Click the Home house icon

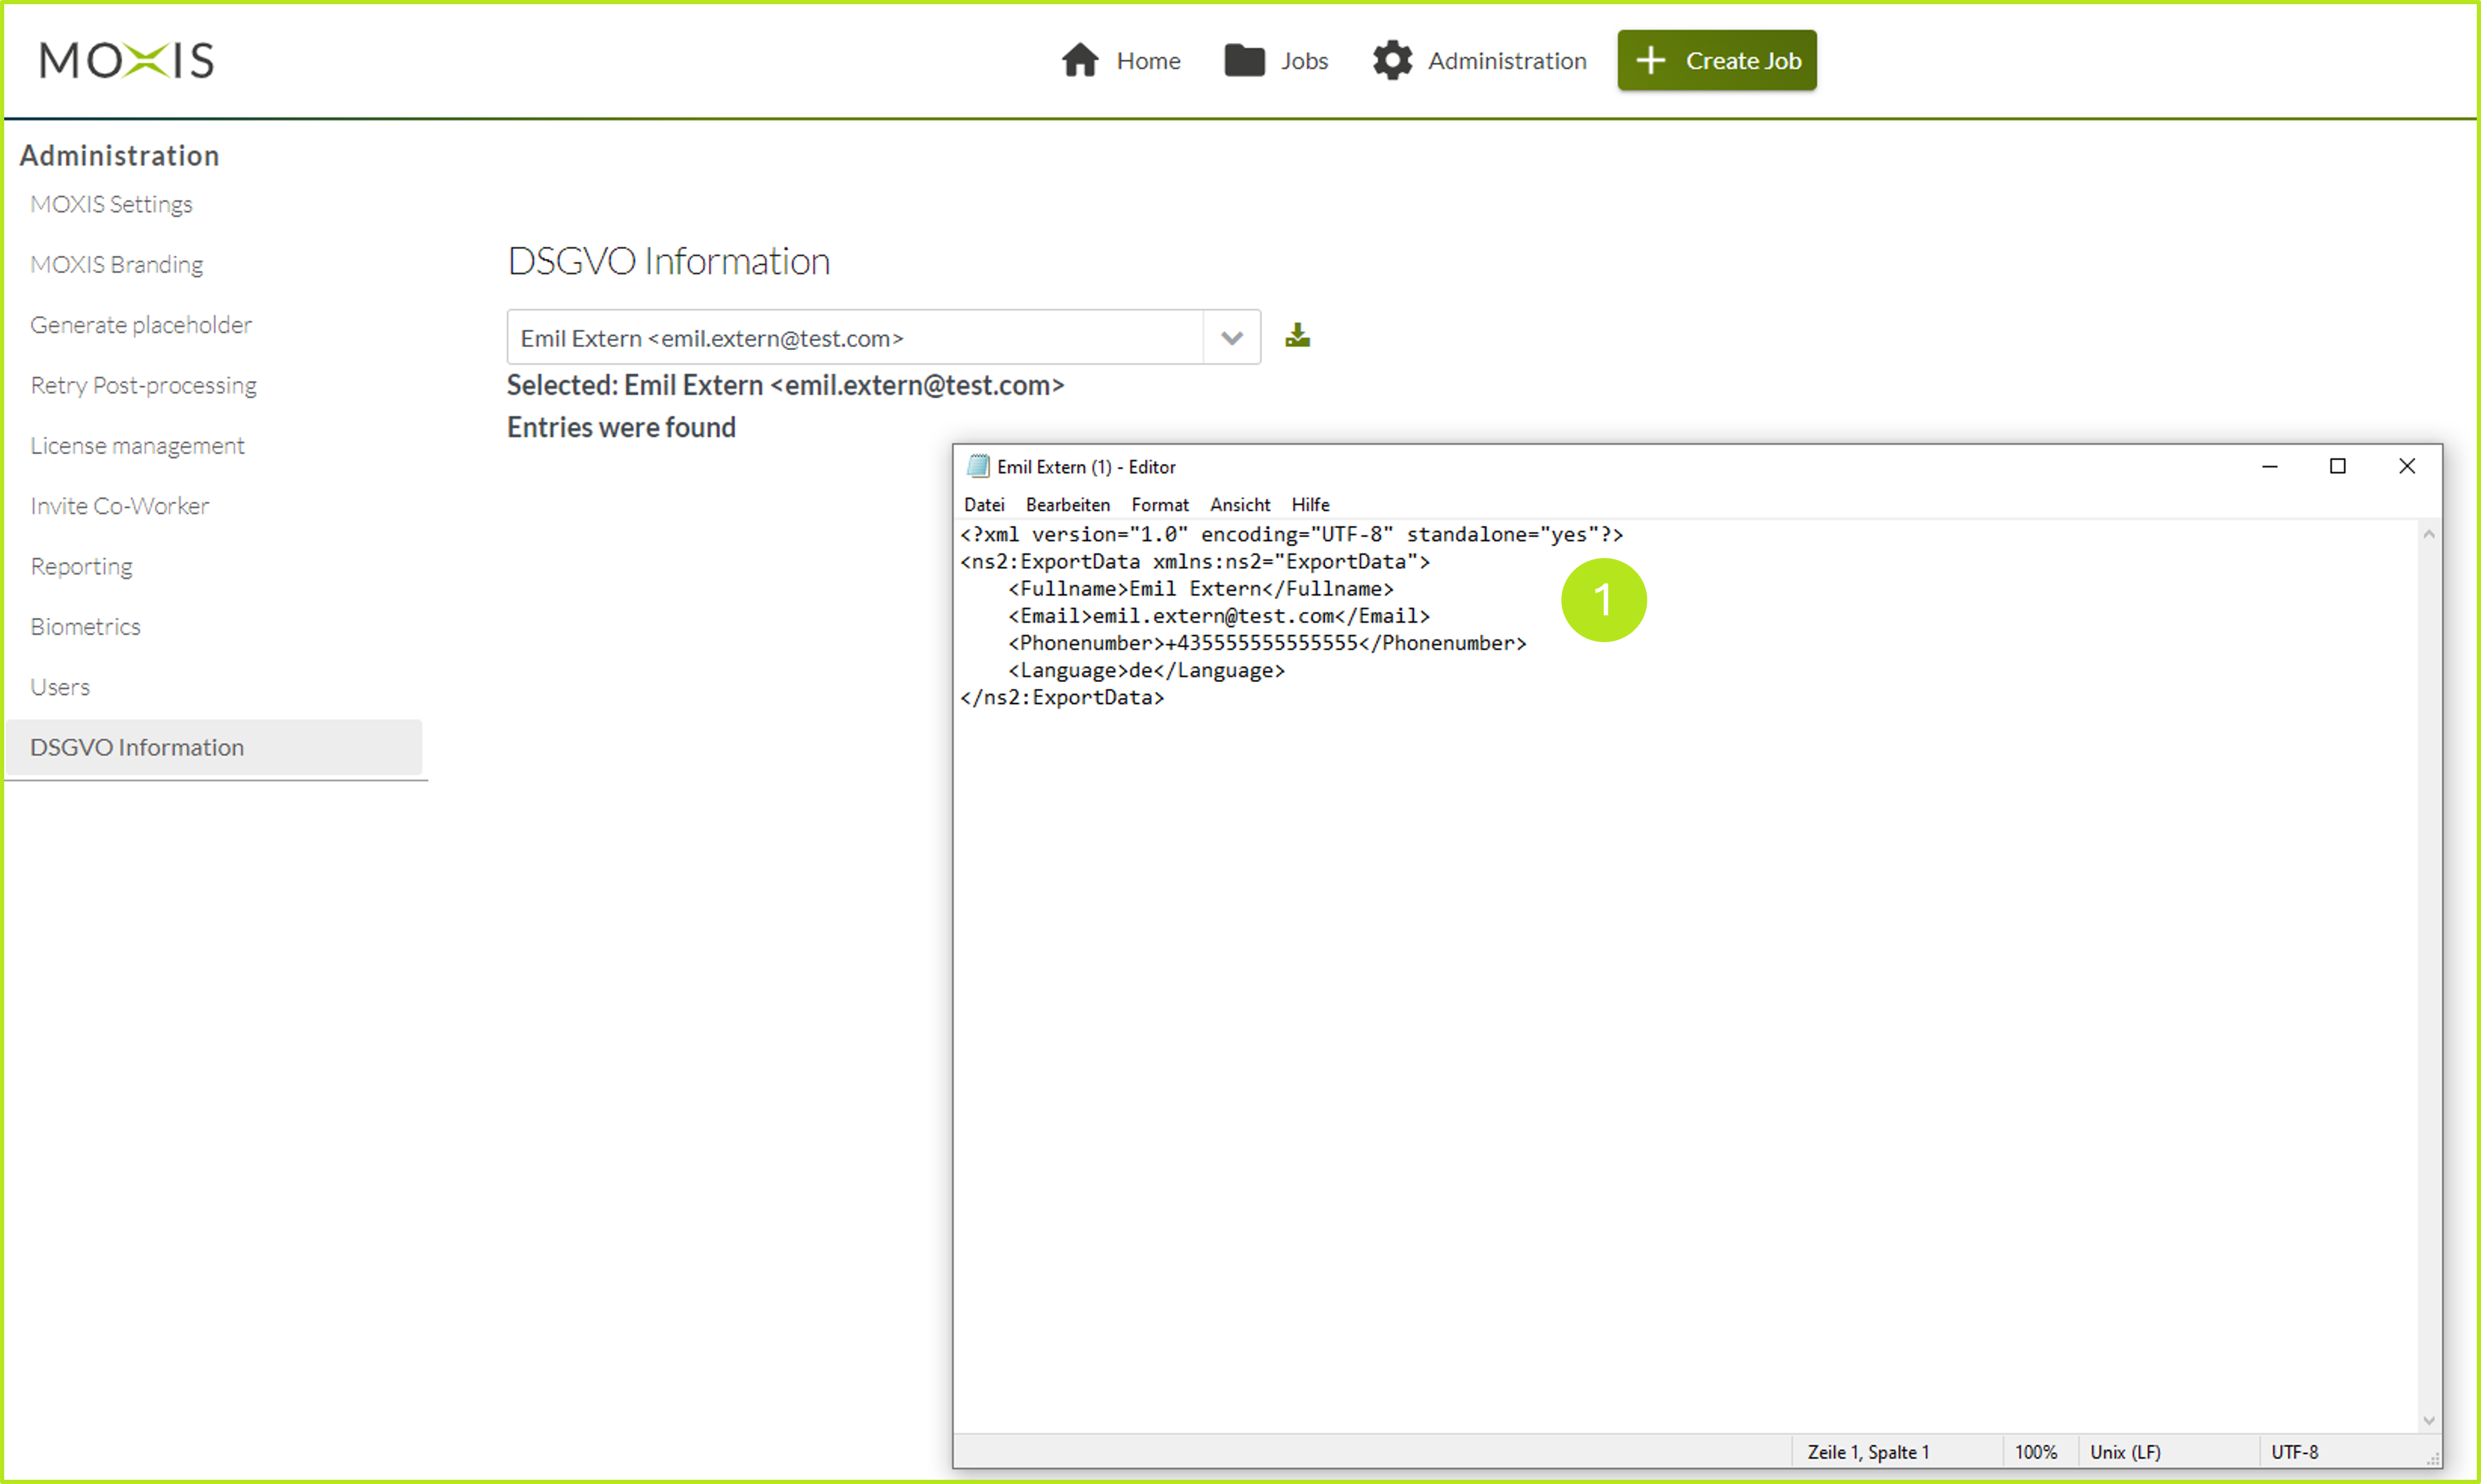[x=1079, y=61]
